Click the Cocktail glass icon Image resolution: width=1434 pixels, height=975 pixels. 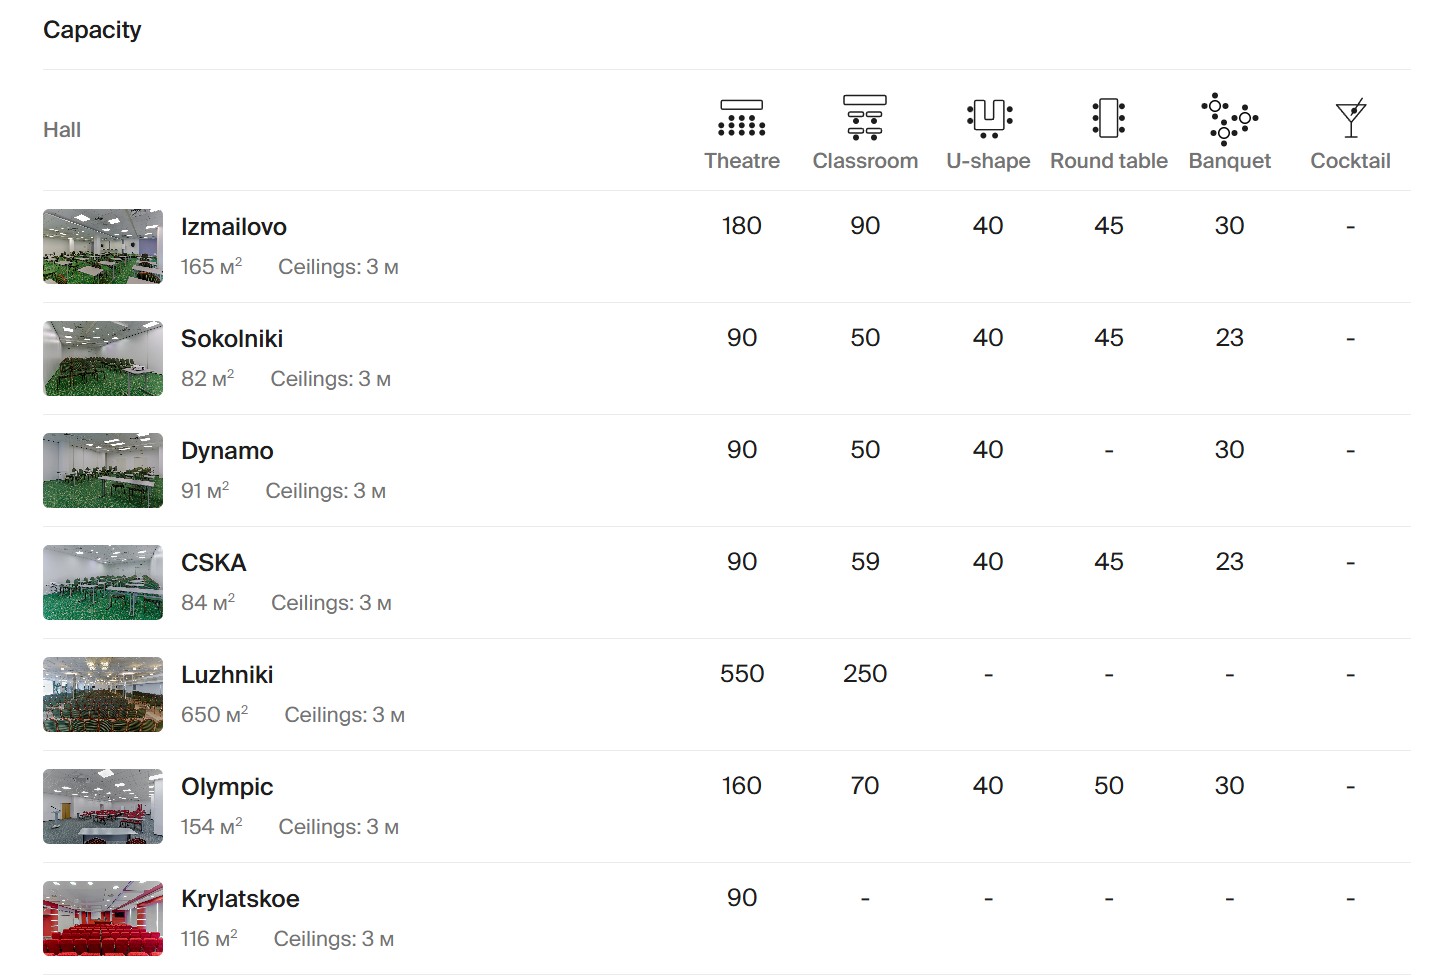pos(1350,118)
